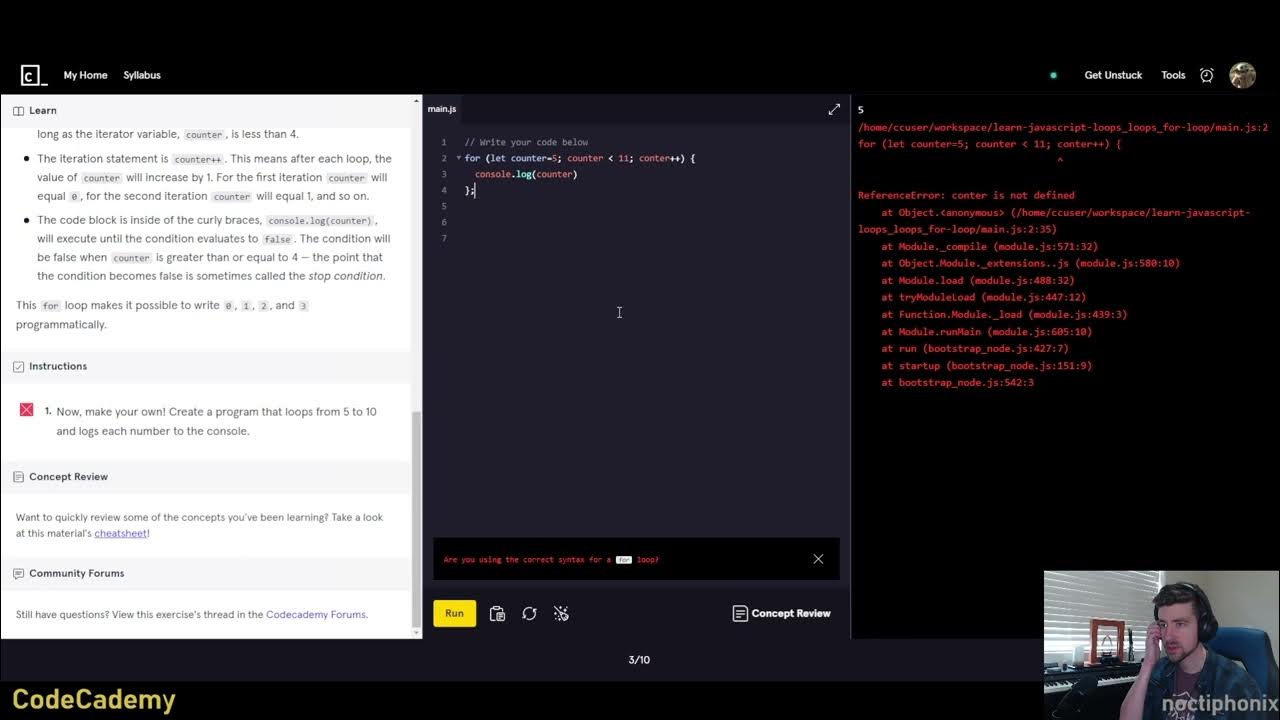The image size is (1280, 720).
Task: Click the alarm clock timer icon
Action: [1207, 75]
